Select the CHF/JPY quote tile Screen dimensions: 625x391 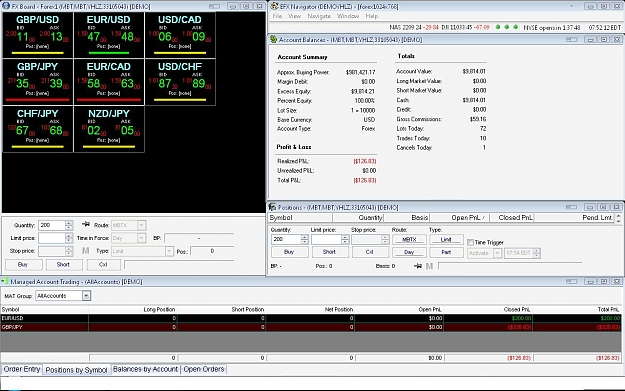(x=38, y=129)
